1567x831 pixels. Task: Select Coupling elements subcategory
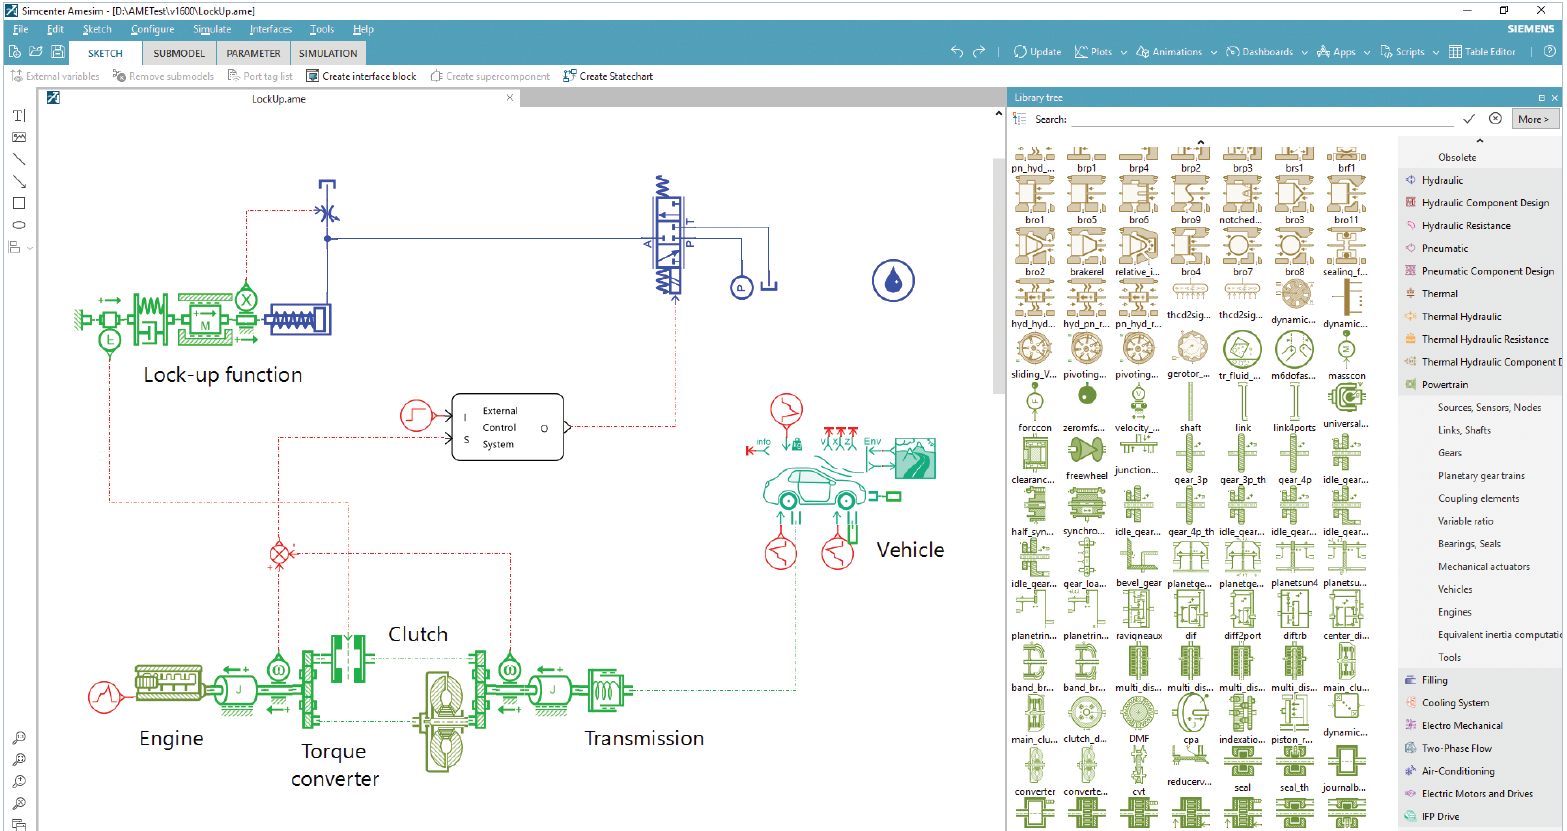coord(1478,498)
